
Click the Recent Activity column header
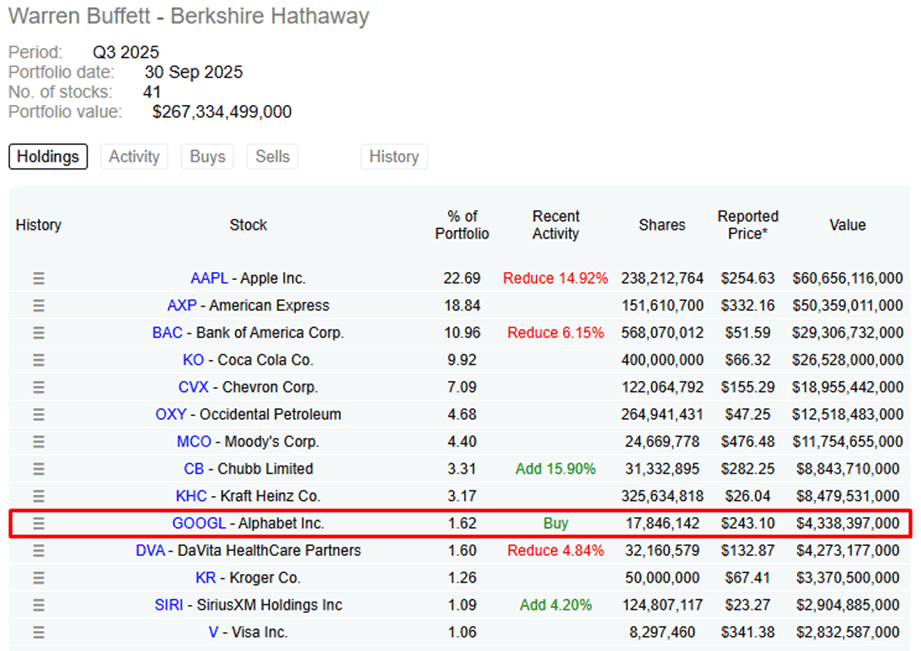pos(556,225)
